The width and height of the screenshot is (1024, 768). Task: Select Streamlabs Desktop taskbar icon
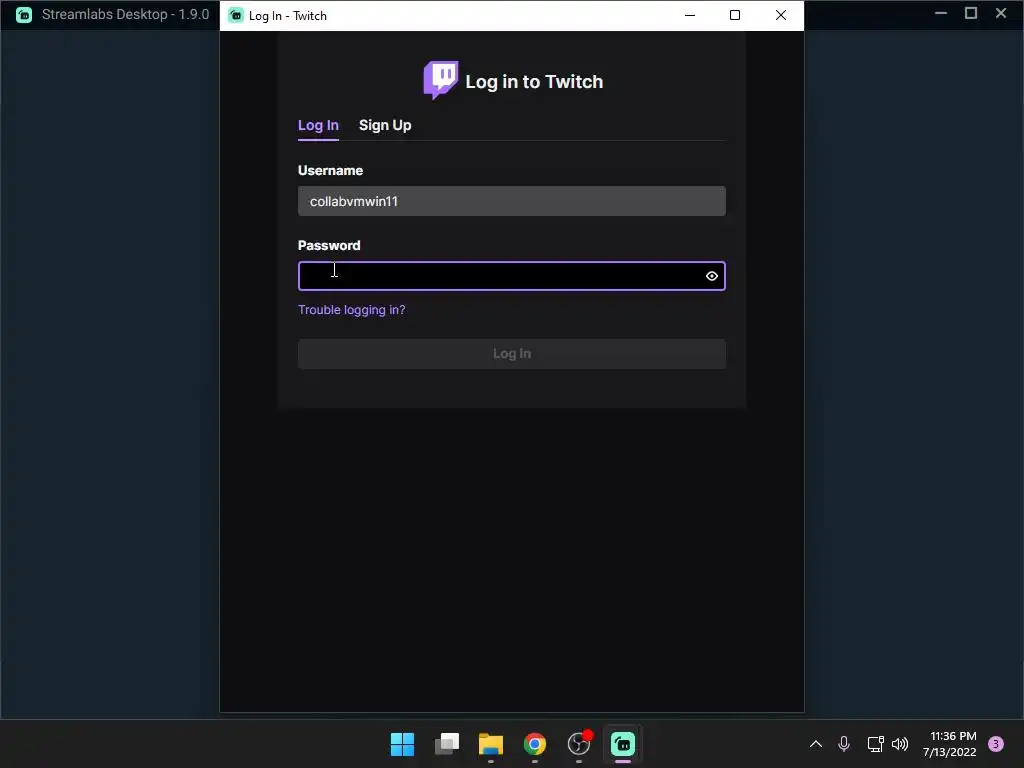coord(622,744)
